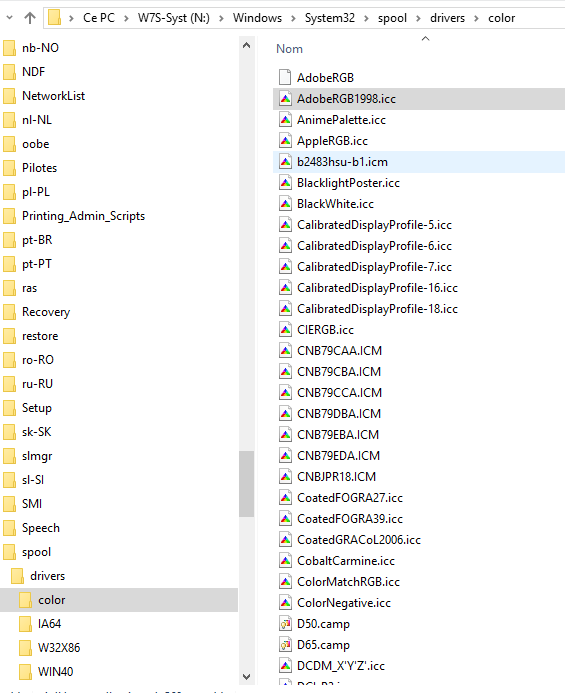This screenshot has height=693, width=565.
Task: Jump to W7S-Syst (N:) drive breadcrumb
Action: point(173,18)
